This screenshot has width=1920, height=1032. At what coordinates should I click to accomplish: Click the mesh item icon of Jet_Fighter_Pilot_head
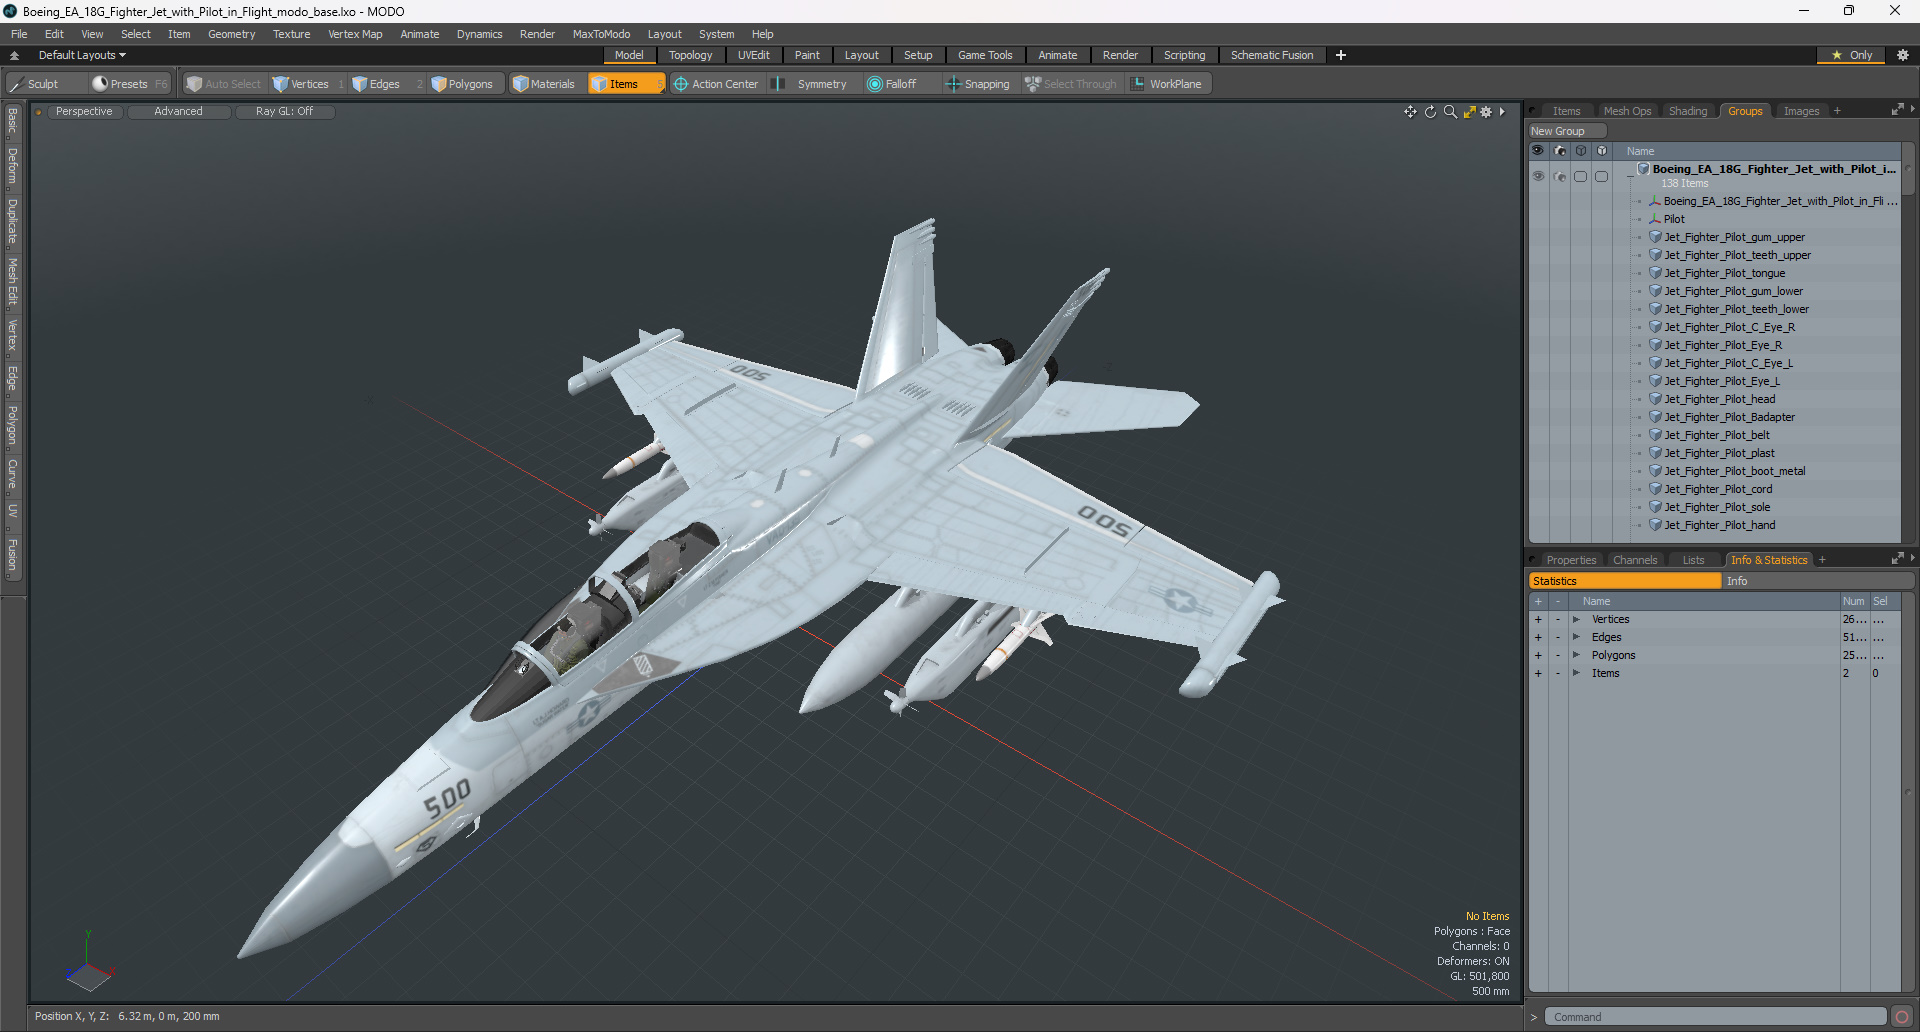point(1655,399)
